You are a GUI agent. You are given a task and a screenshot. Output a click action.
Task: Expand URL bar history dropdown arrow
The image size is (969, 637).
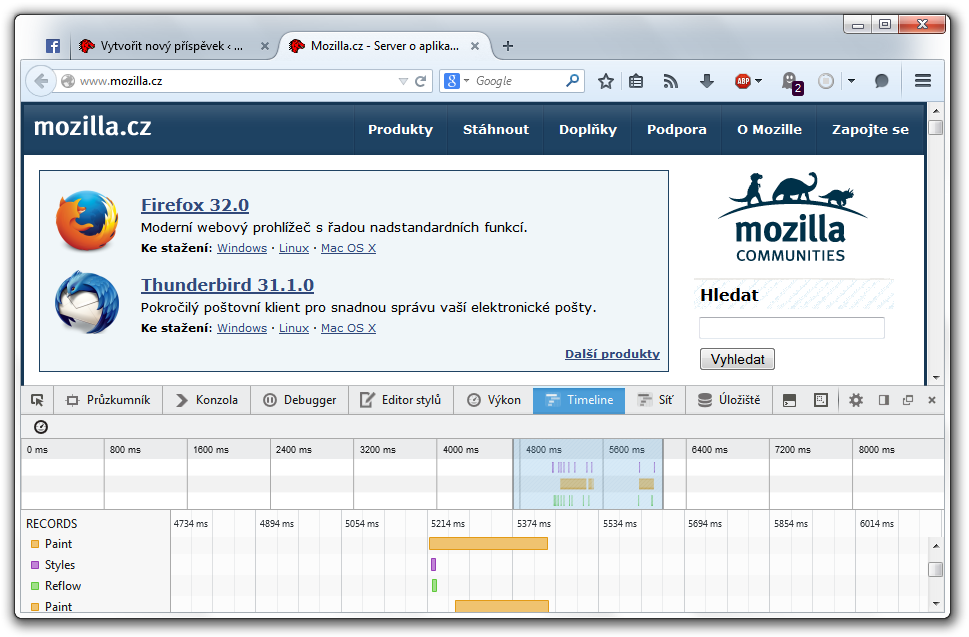(x=403, y=81)
